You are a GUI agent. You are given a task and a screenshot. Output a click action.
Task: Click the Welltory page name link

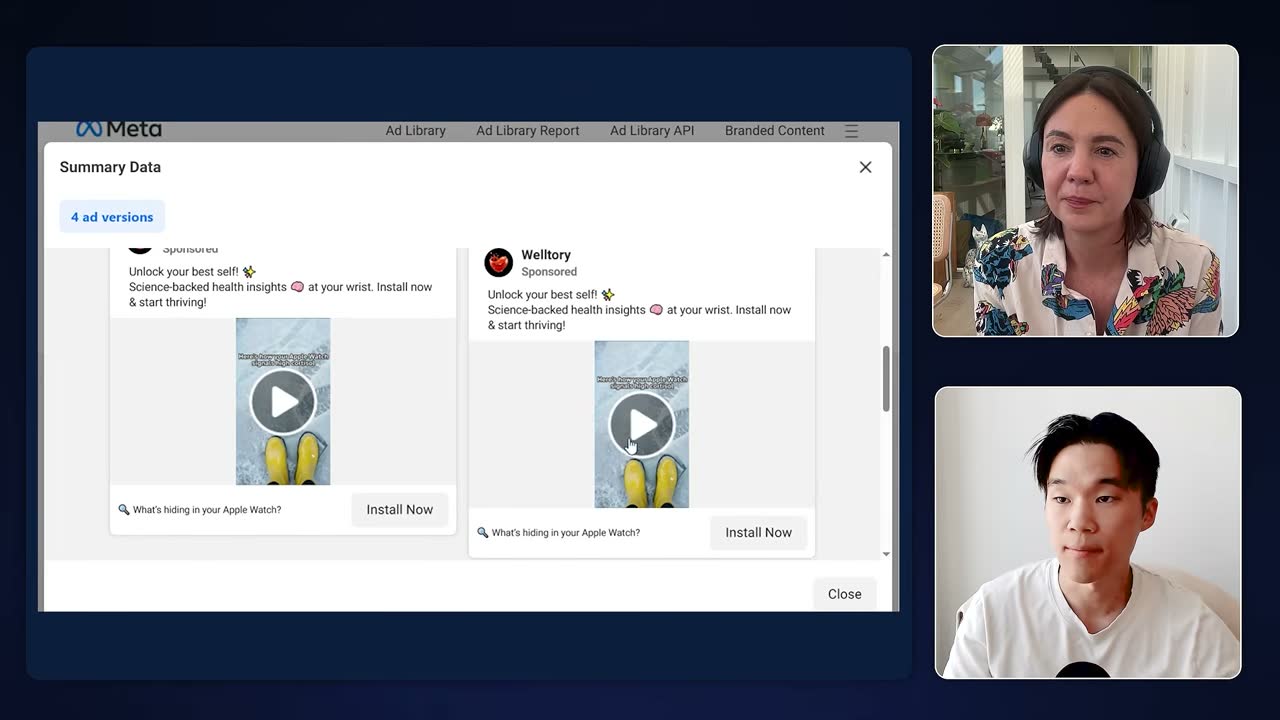(546, 255)
